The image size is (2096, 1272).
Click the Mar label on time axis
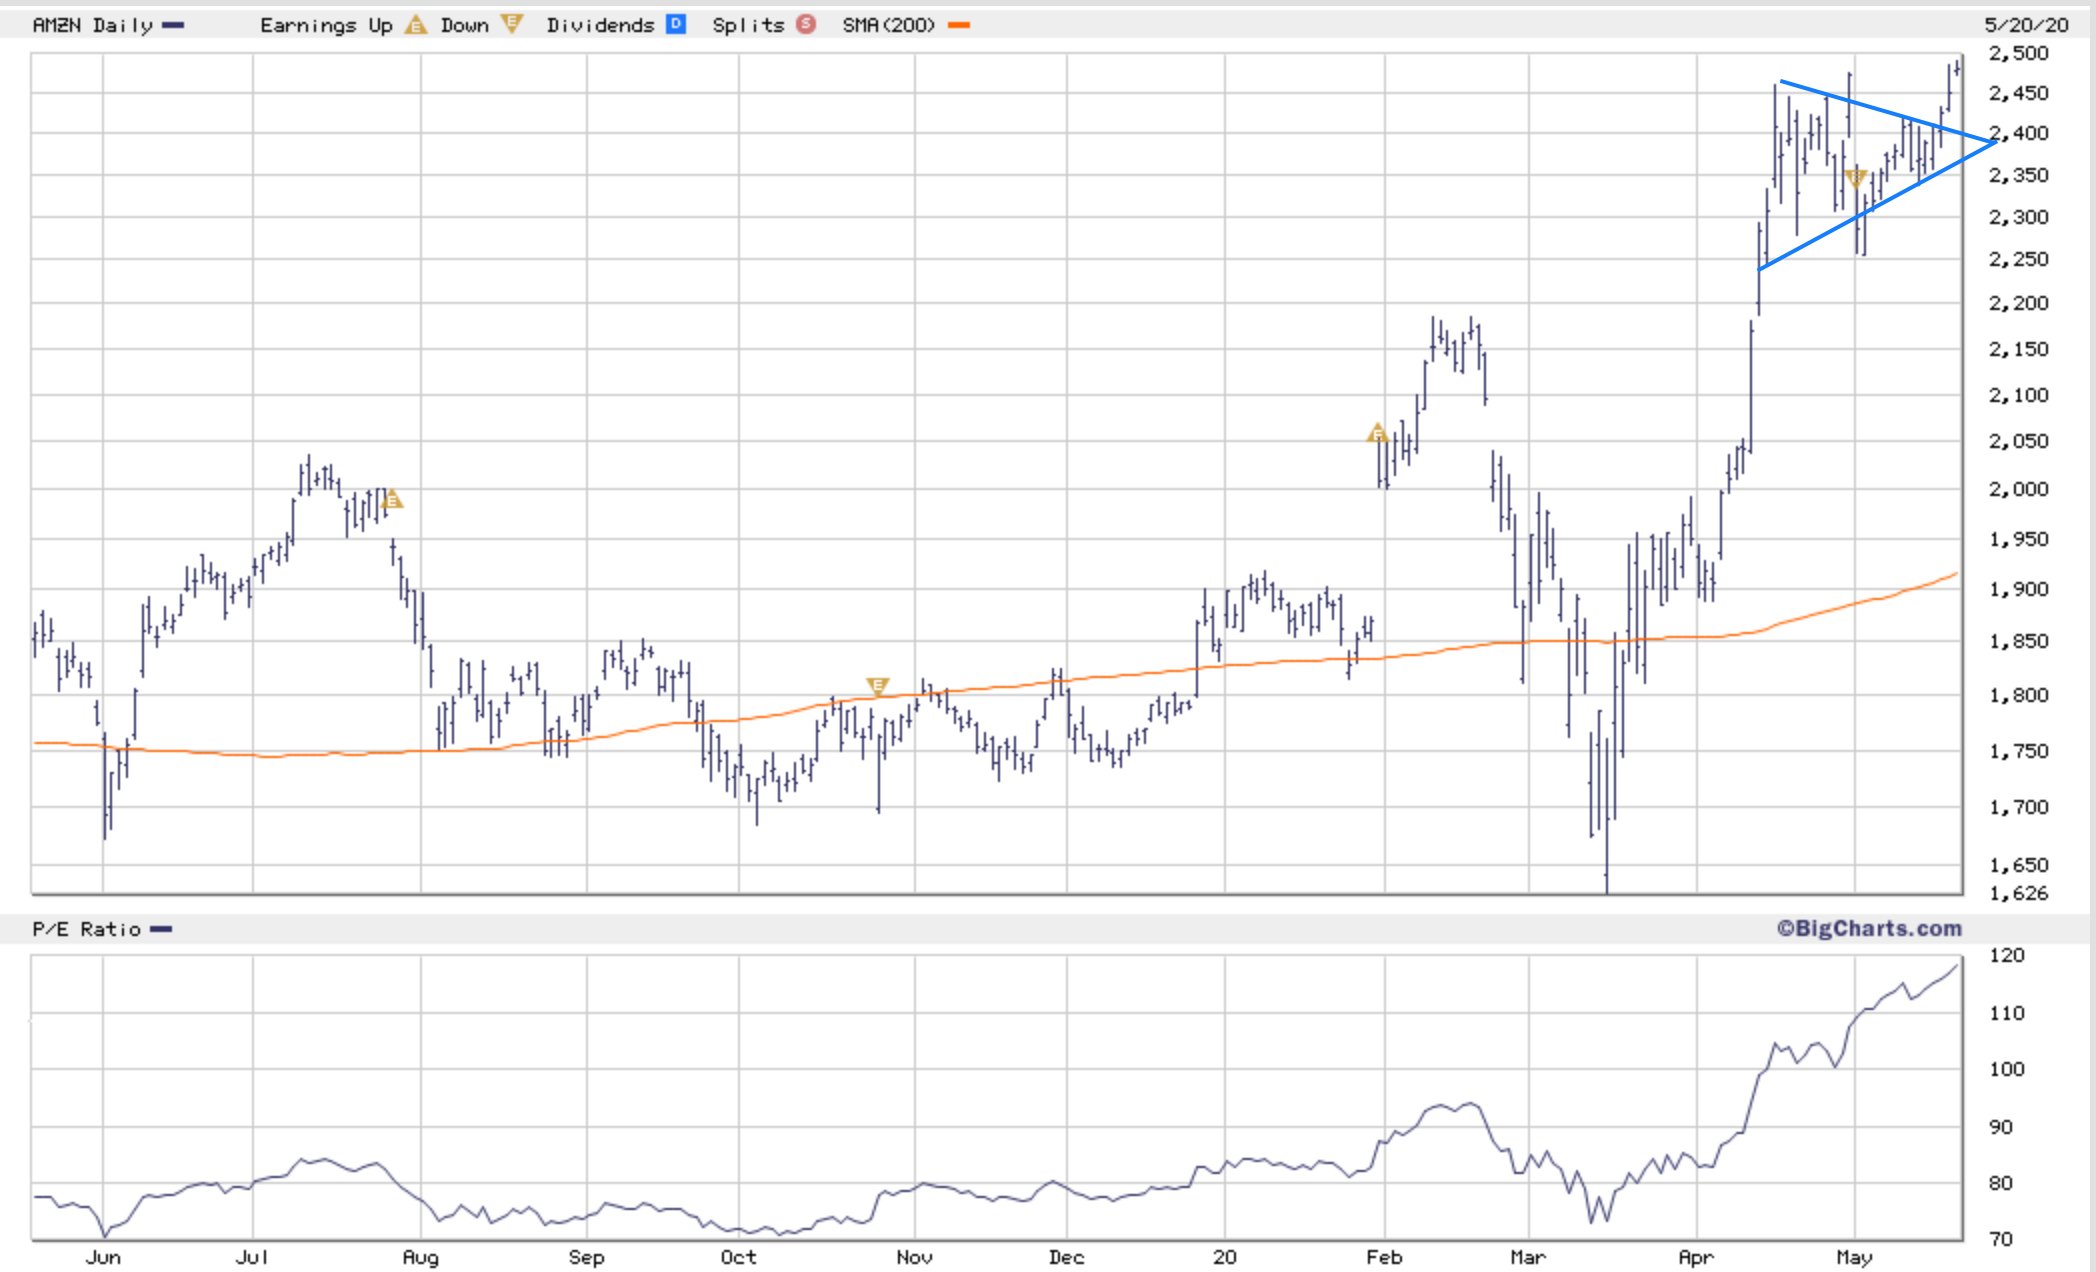1527,1257
